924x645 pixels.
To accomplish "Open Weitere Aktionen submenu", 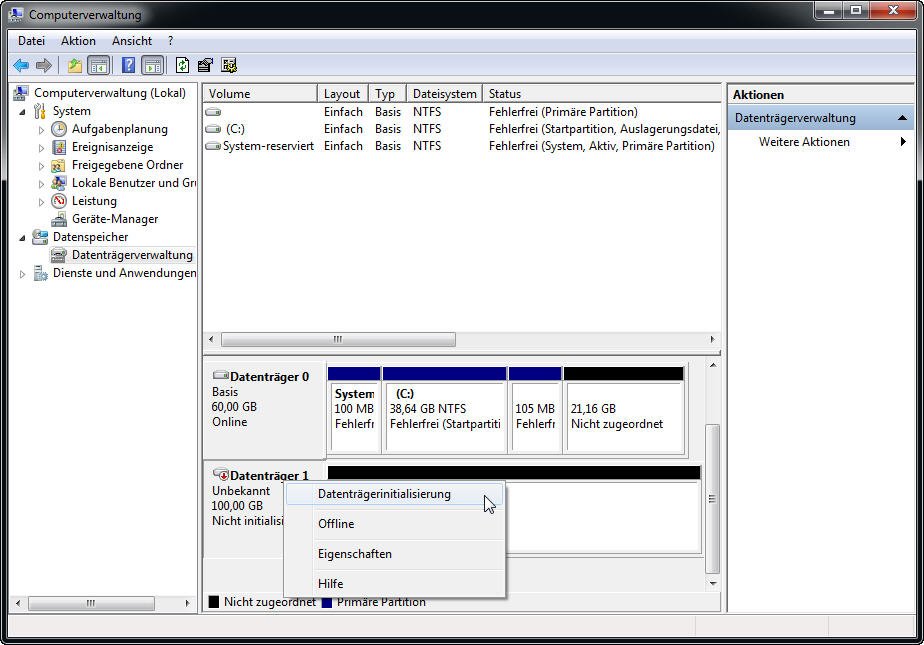I will point(821,141).
